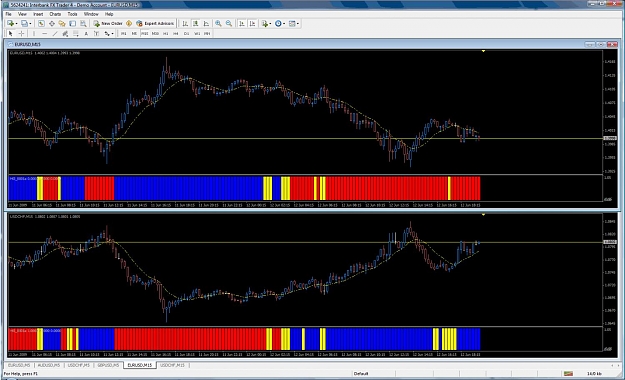The height and width of the screenshot is (380, 625).
Task: Switch the chart to line chart style
Action: [x=206, y=24]
